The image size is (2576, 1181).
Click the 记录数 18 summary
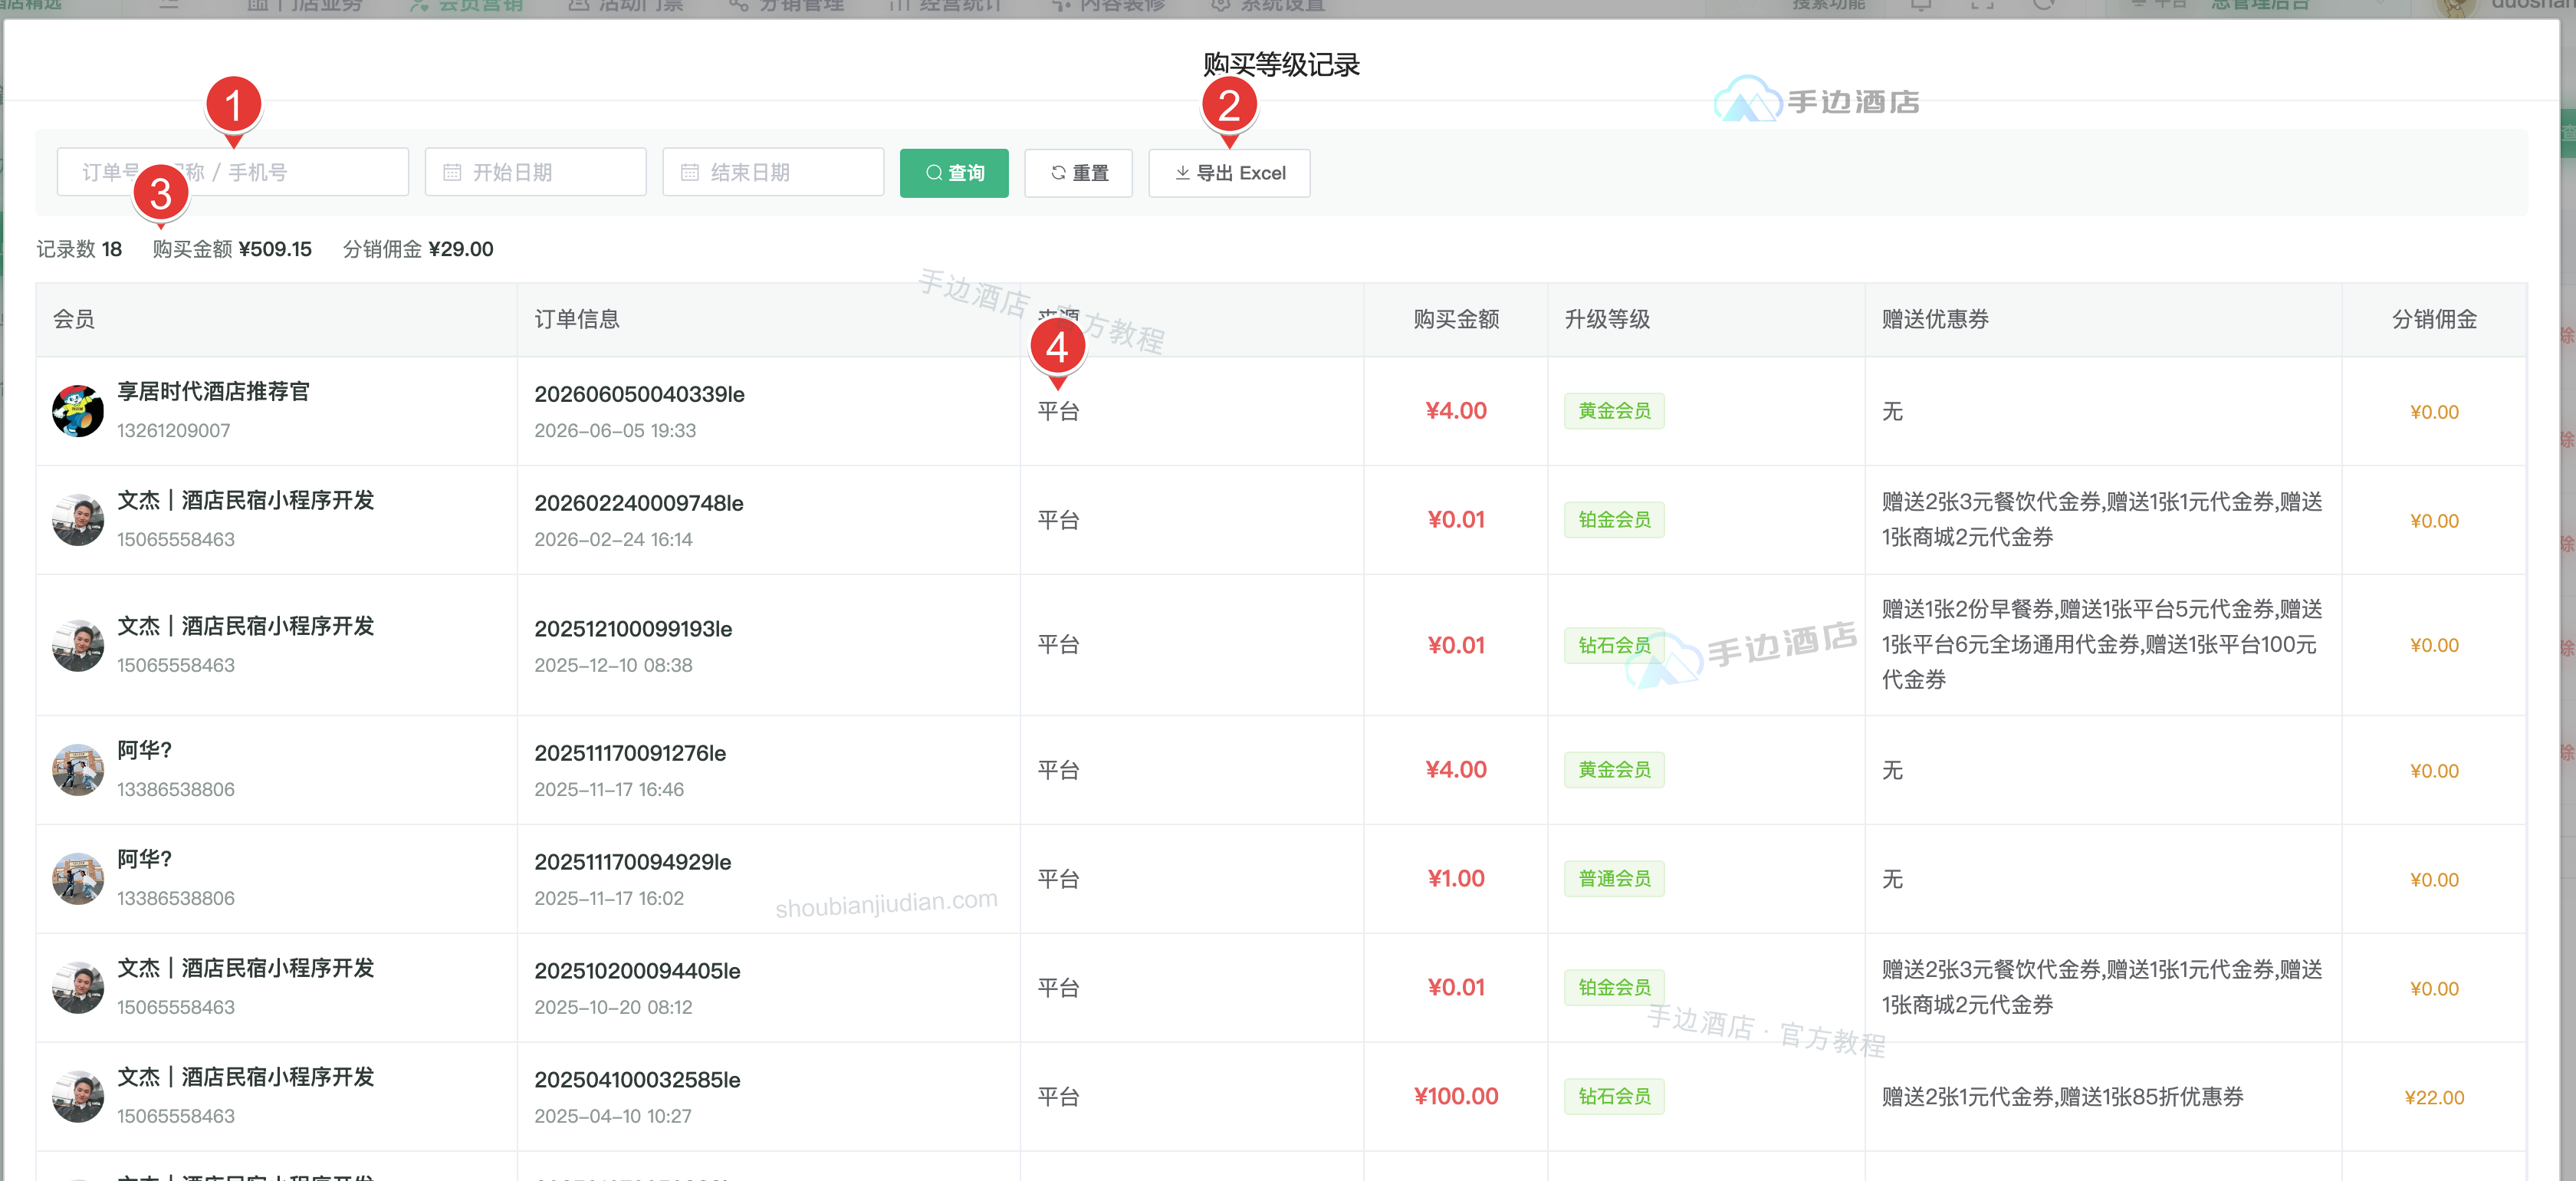click(79, 249)
